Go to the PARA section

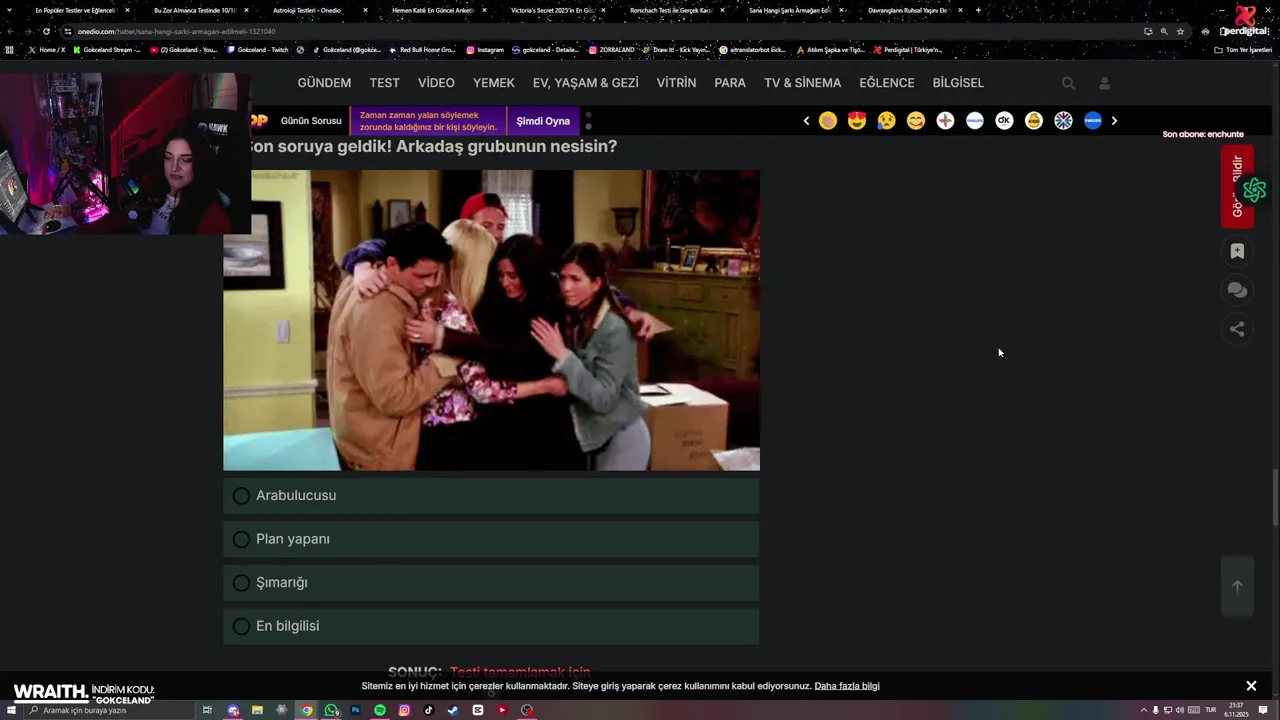click(730, 83)
